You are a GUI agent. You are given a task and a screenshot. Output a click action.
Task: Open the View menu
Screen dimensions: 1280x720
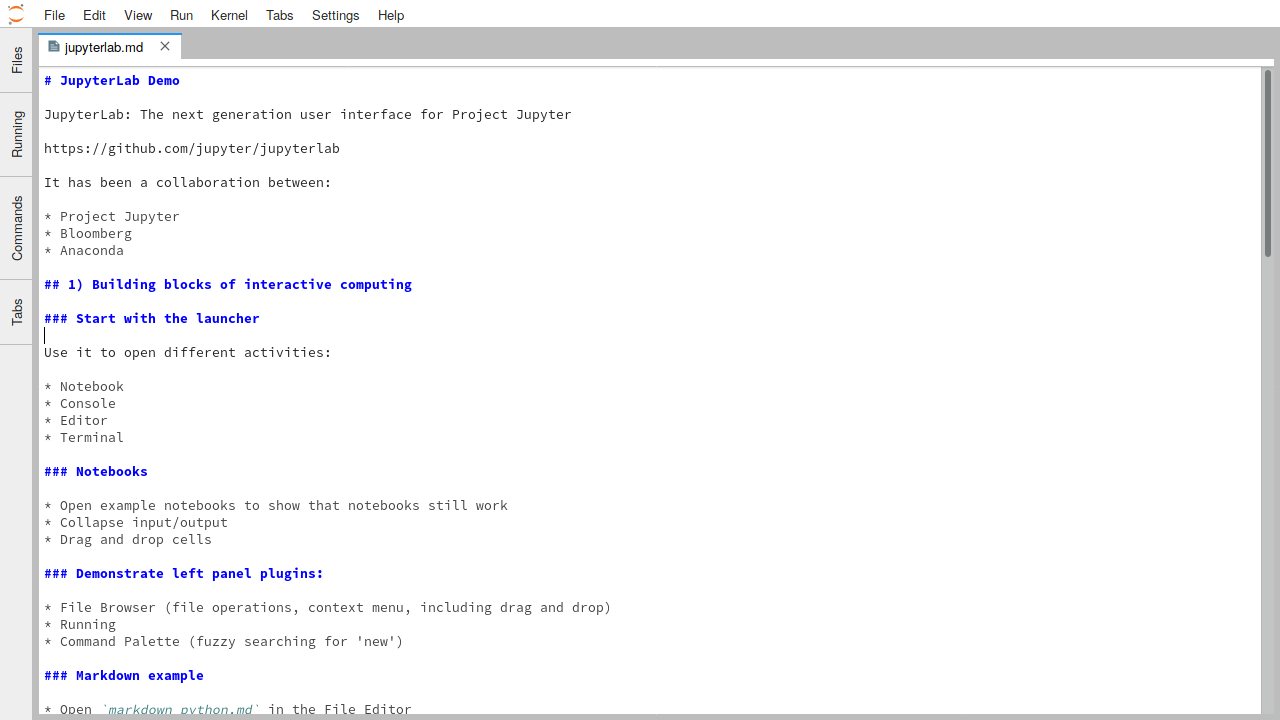pos(138,15)
